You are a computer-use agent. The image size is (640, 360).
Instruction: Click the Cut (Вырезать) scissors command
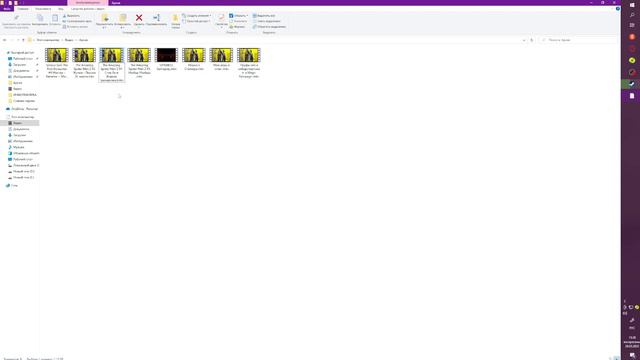point(71,16)
